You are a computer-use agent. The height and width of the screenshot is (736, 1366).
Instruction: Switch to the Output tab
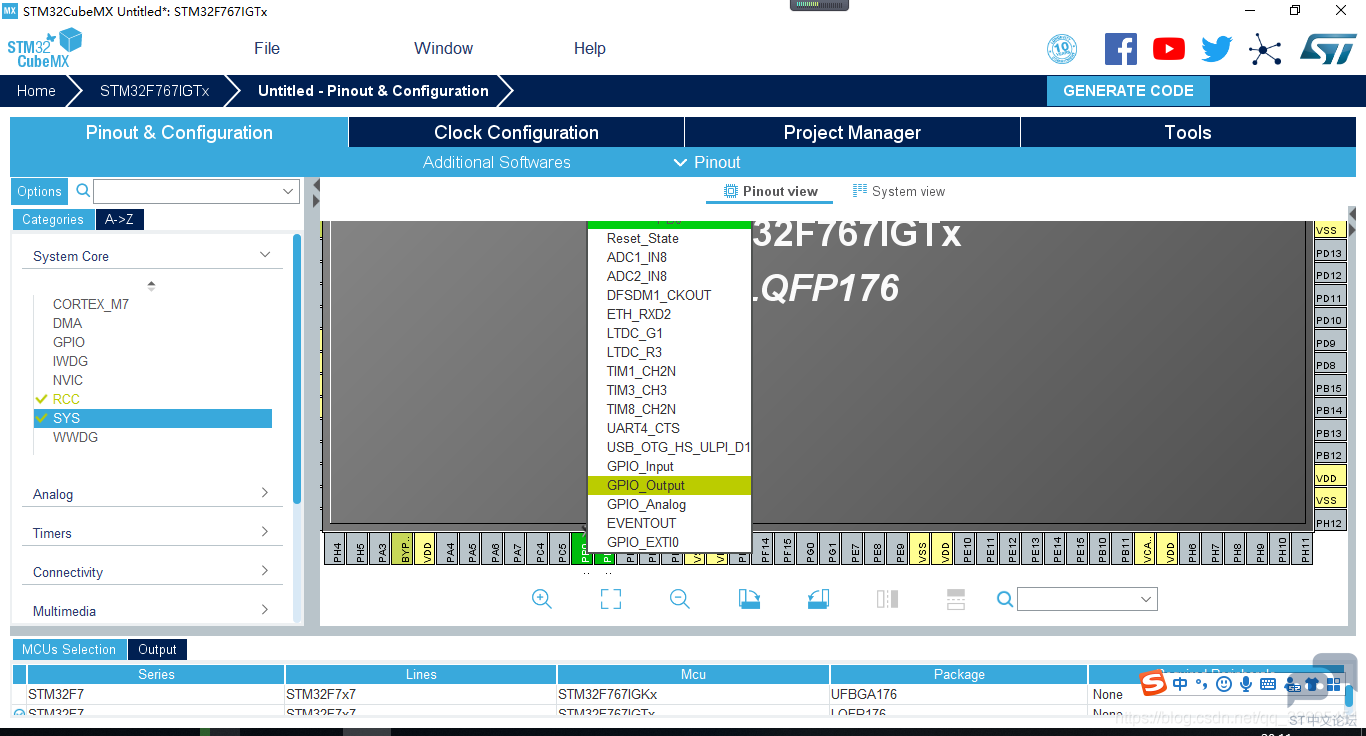157,649
